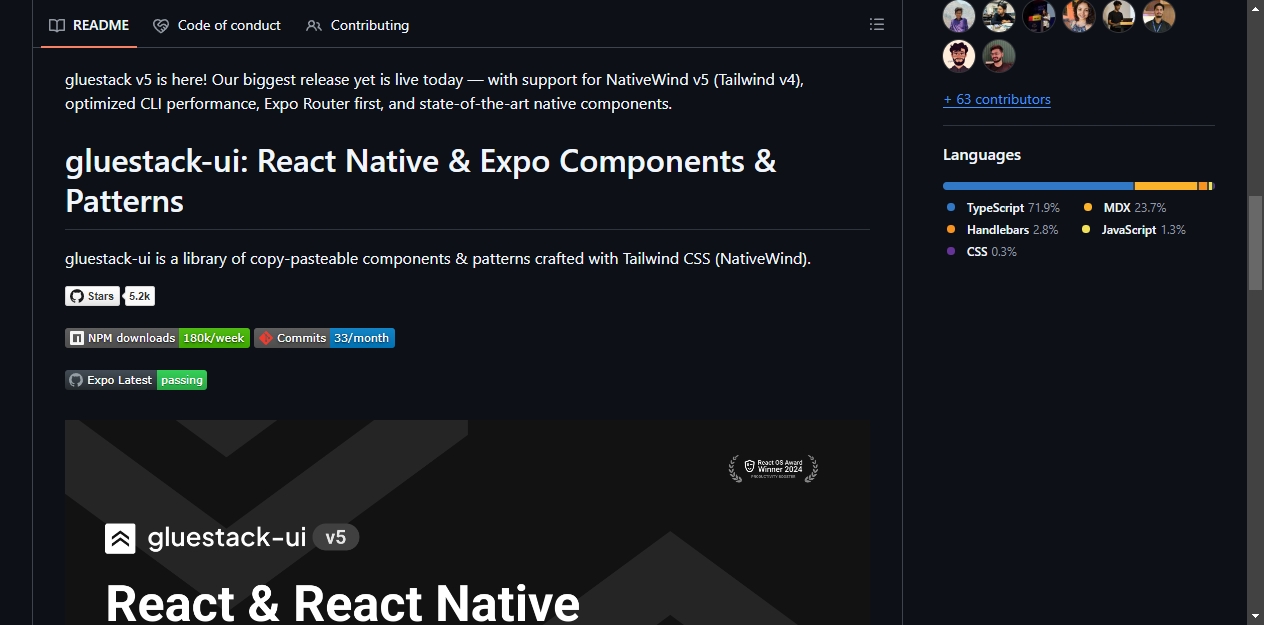Viewport: 1264px width, 625px height.
Task: Click the blue TypeScript legend dot
Action: coord(951,208)
